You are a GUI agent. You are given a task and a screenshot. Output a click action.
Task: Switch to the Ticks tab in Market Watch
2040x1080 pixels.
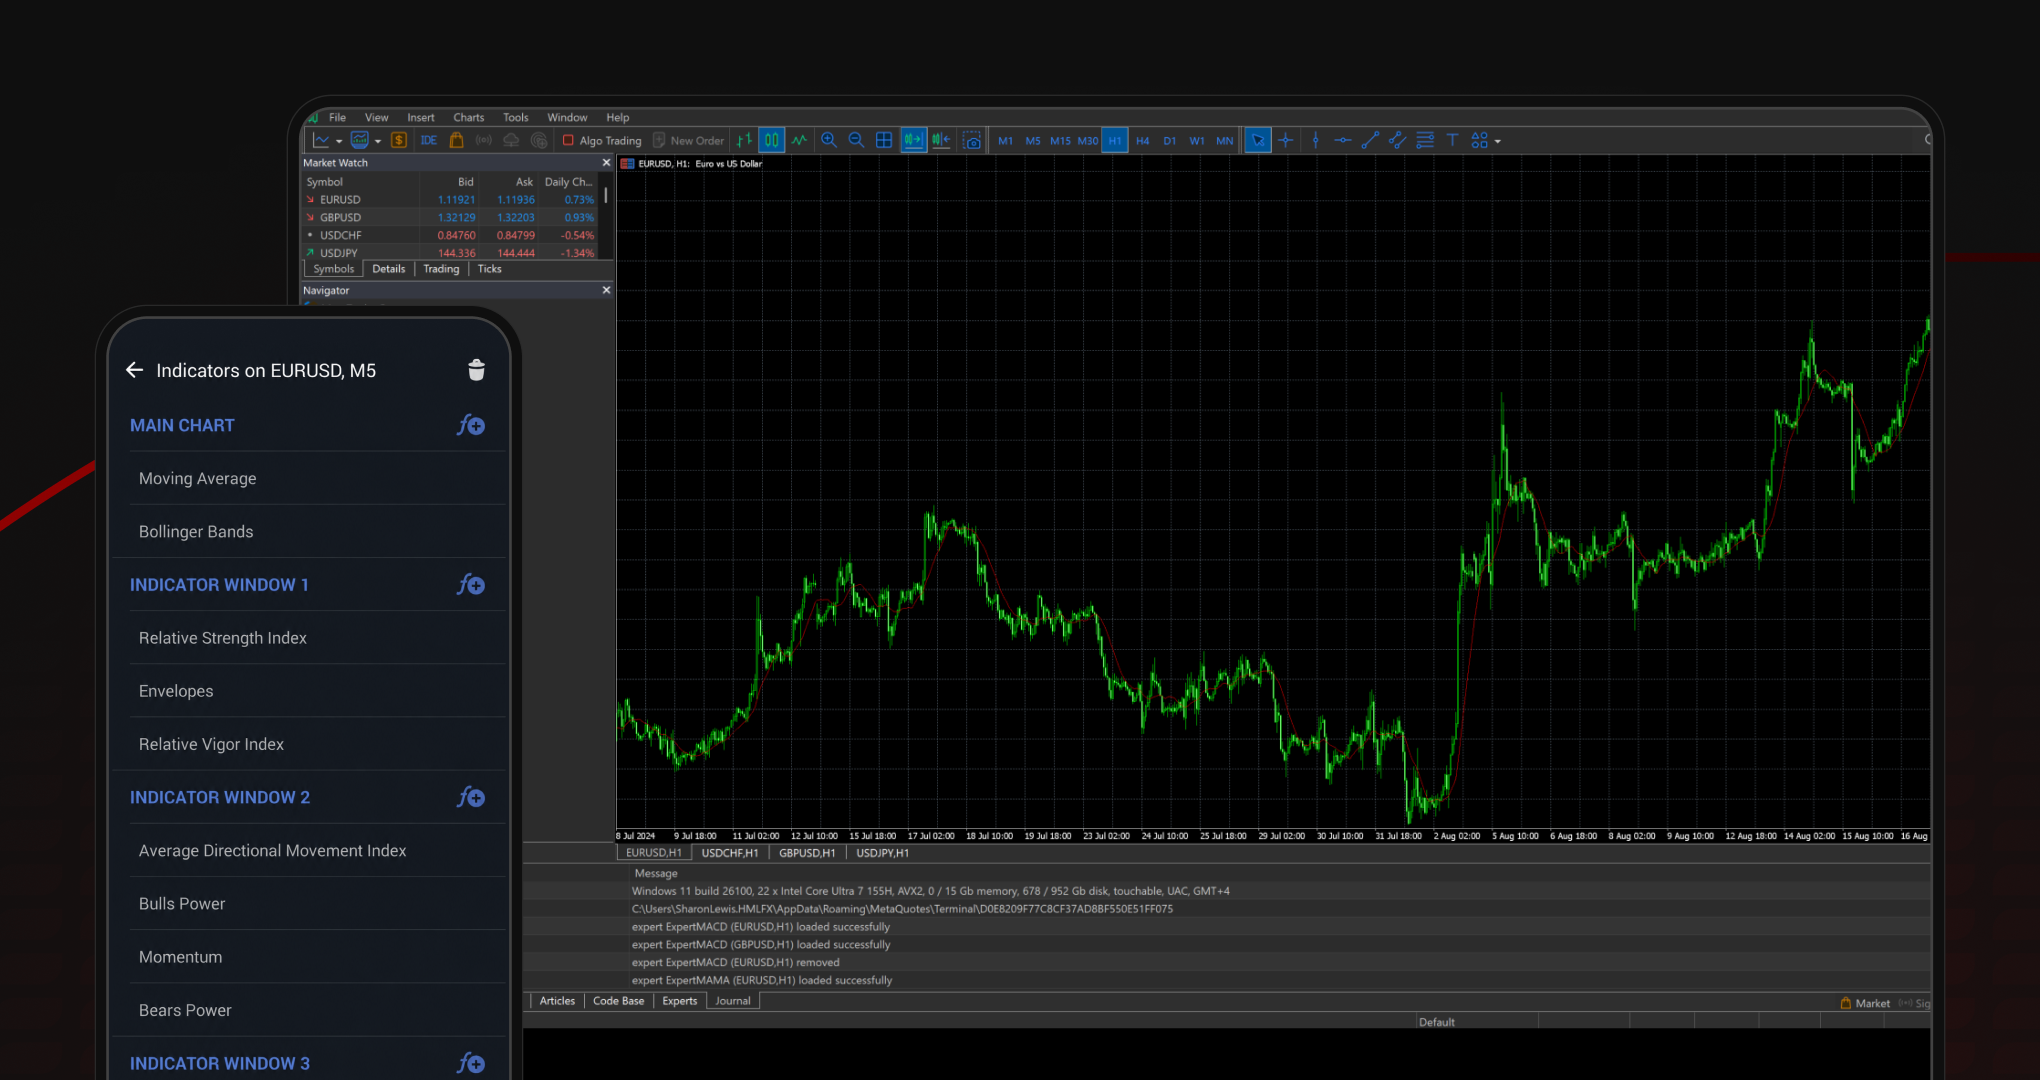[490, 269]
